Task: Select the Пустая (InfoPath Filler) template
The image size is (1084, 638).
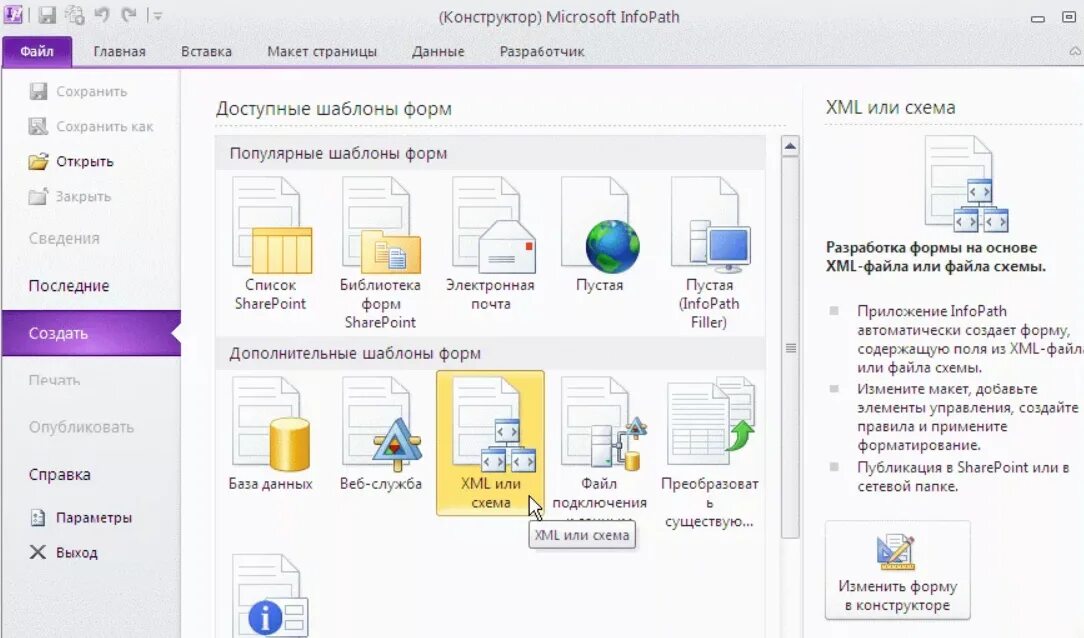Action: coord(709,254)
